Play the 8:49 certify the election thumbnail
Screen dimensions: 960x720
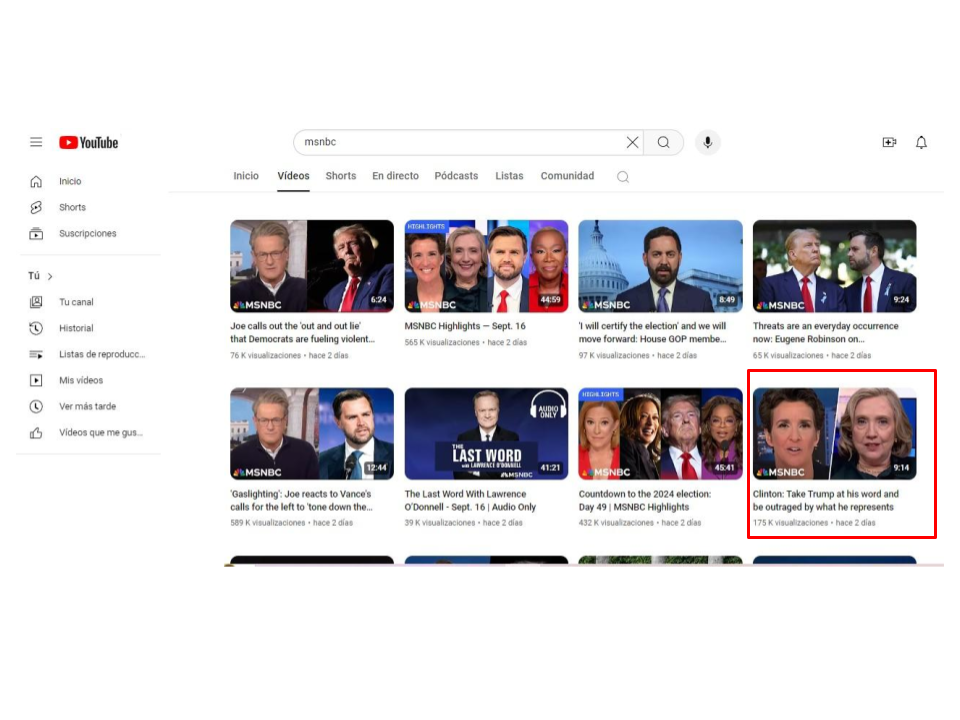coord(661,266)
